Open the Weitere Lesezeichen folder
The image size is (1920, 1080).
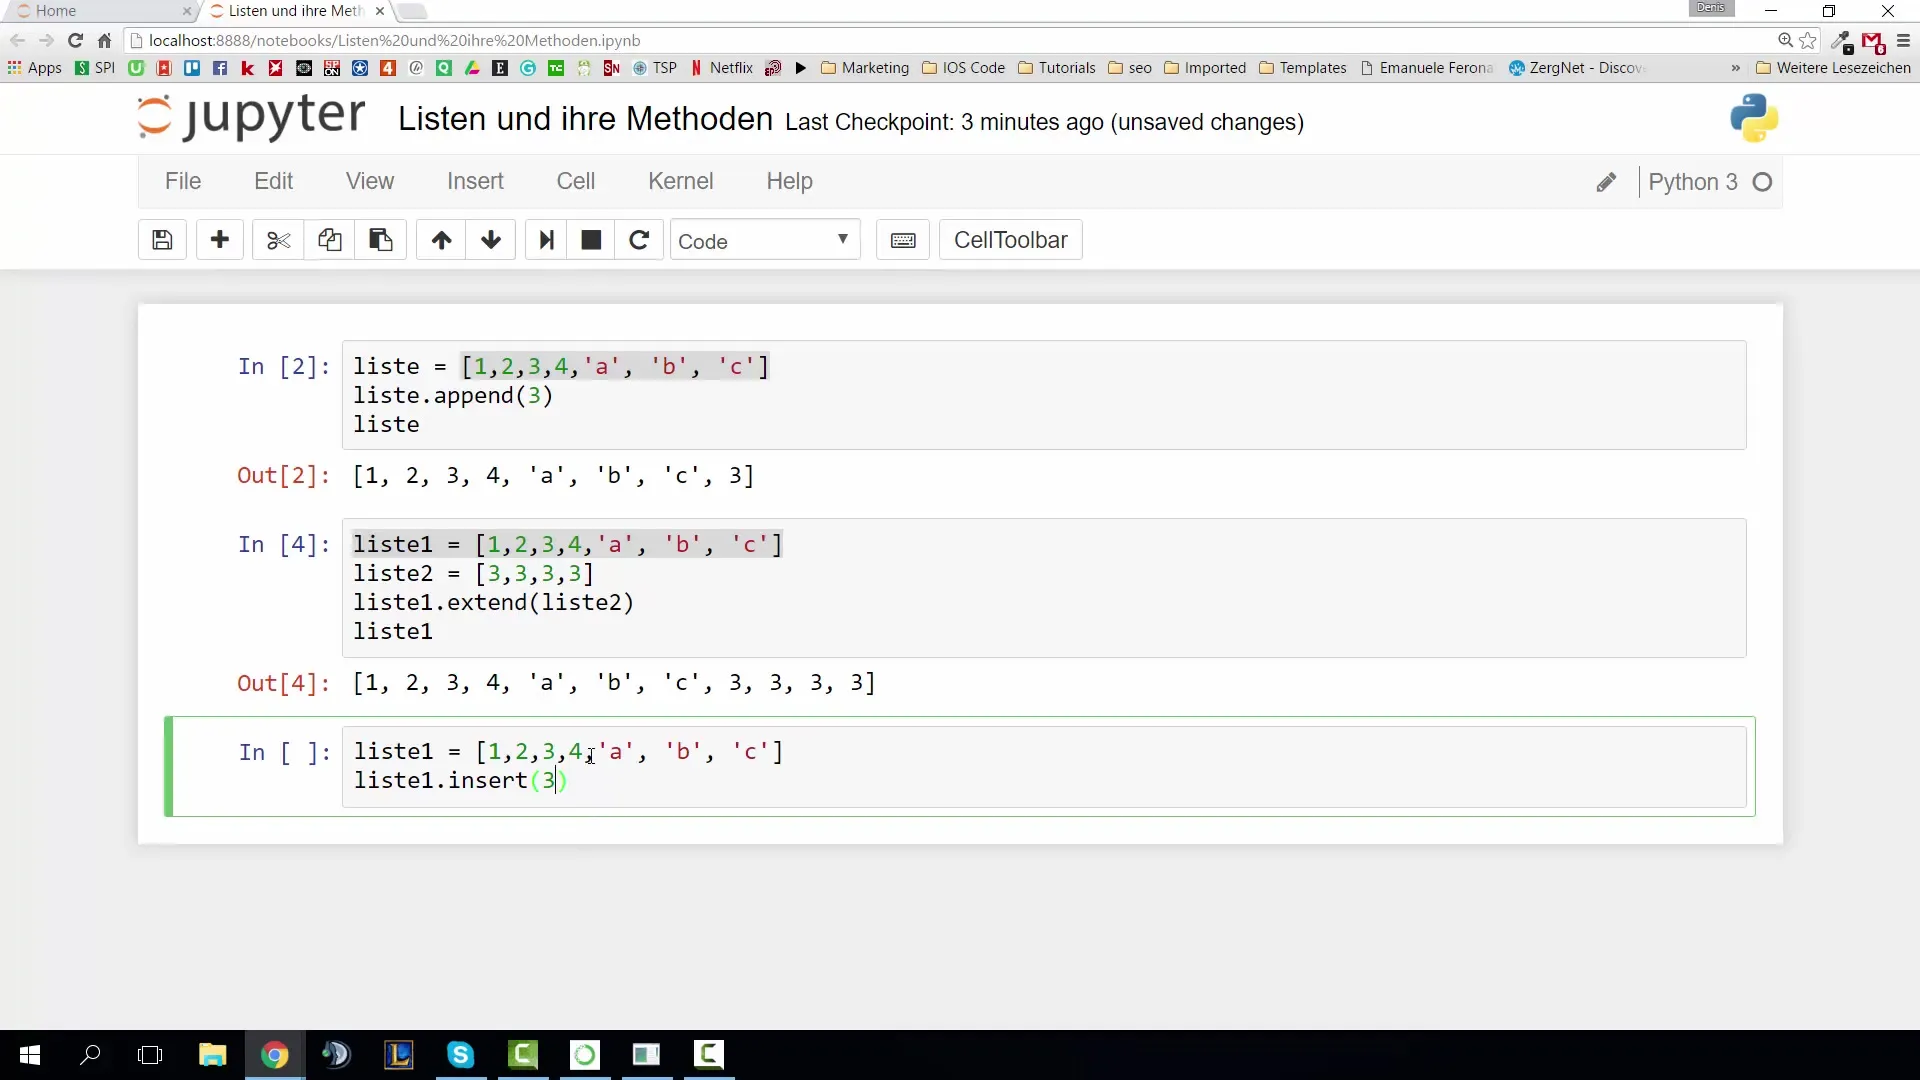click(x=1833, y=68)
